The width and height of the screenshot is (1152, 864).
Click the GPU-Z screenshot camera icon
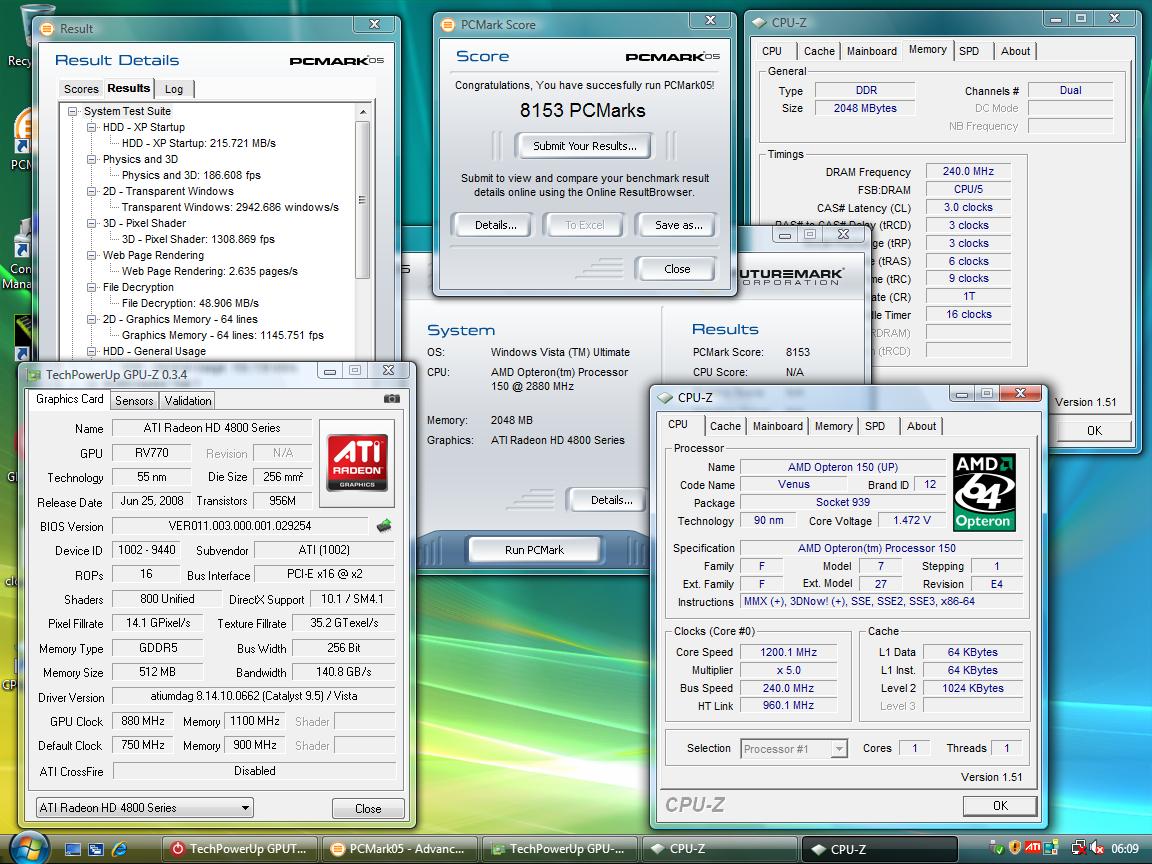coord(392,398)
